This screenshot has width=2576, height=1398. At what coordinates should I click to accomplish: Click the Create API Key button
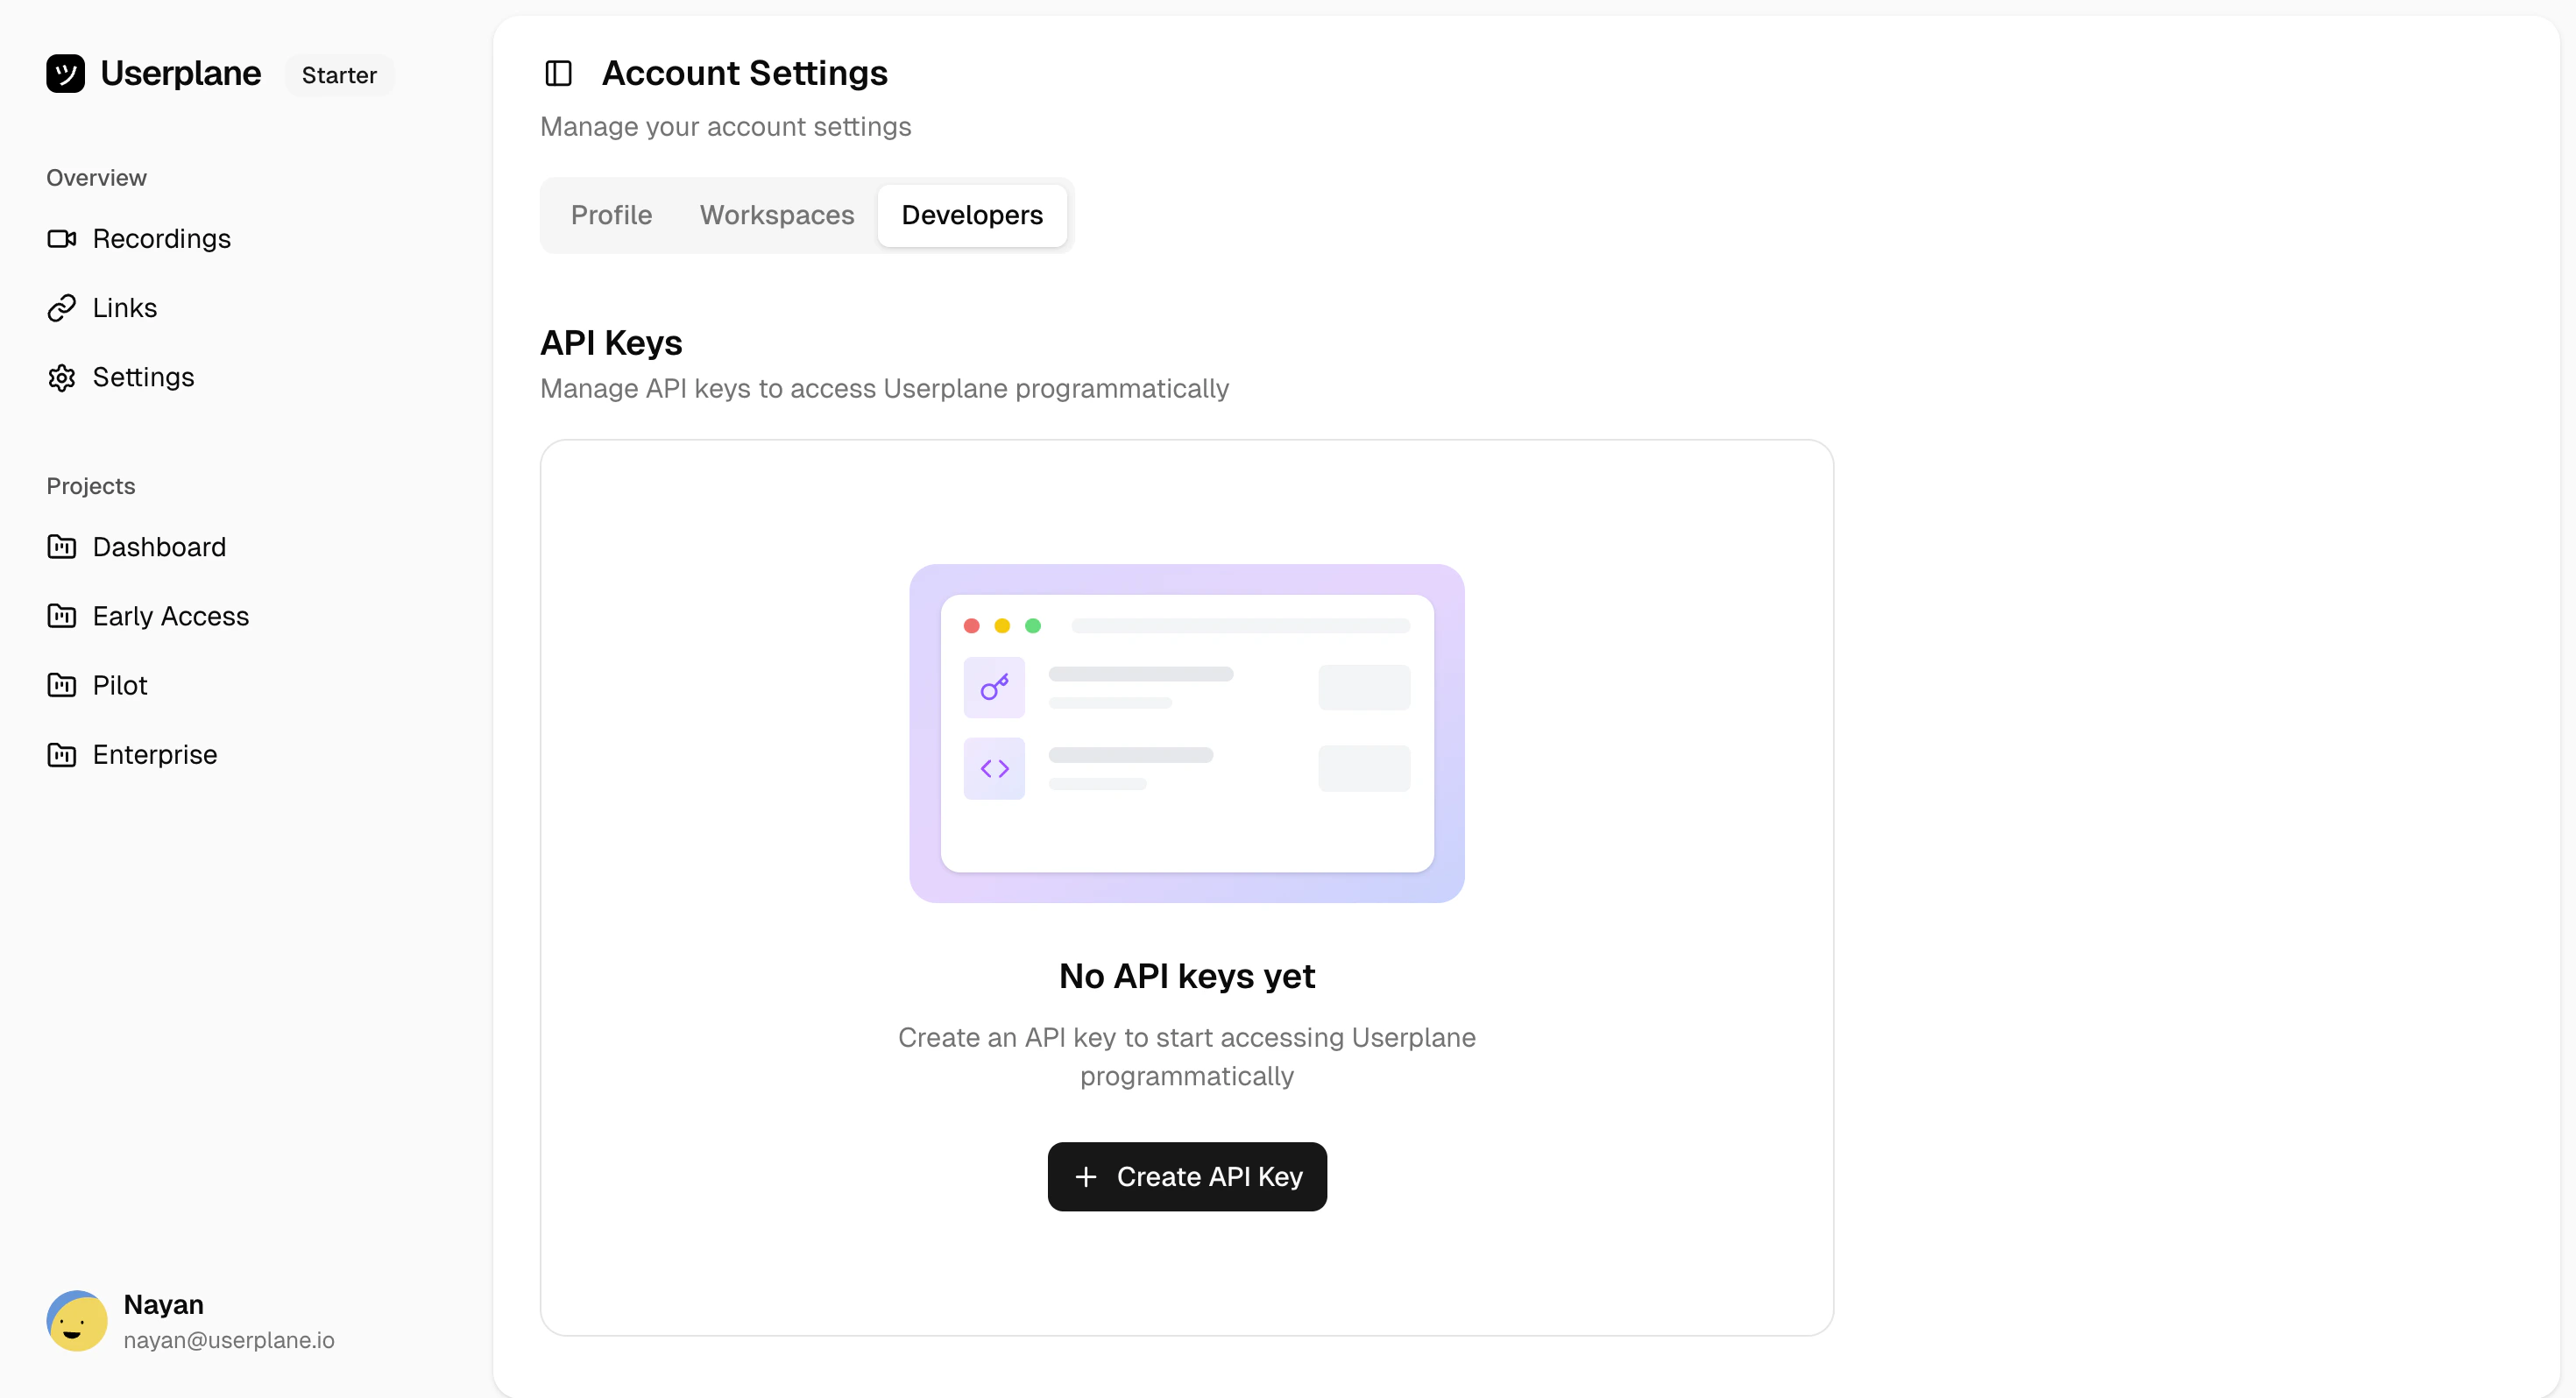click(1186, 1177)
